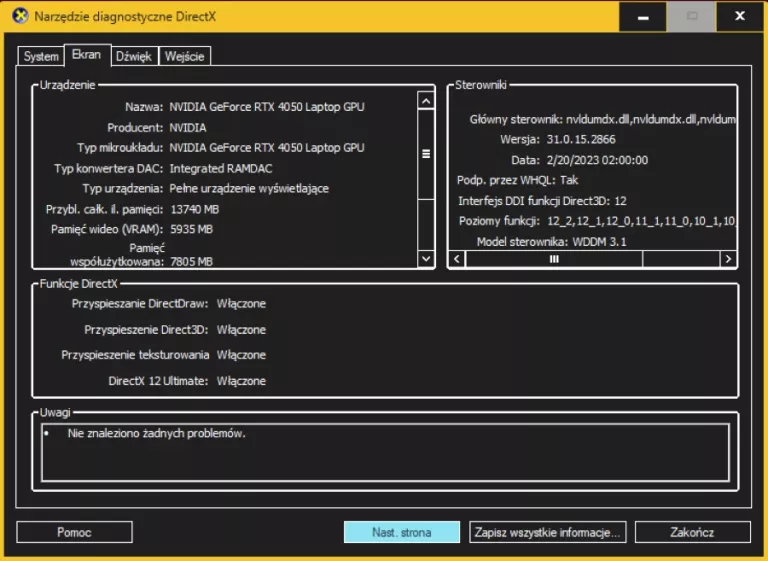The width and height of the screenshot is (768, 561).
Task: Click Urządzenie scrollbar down arrow
Action: [x=426, y=258]
